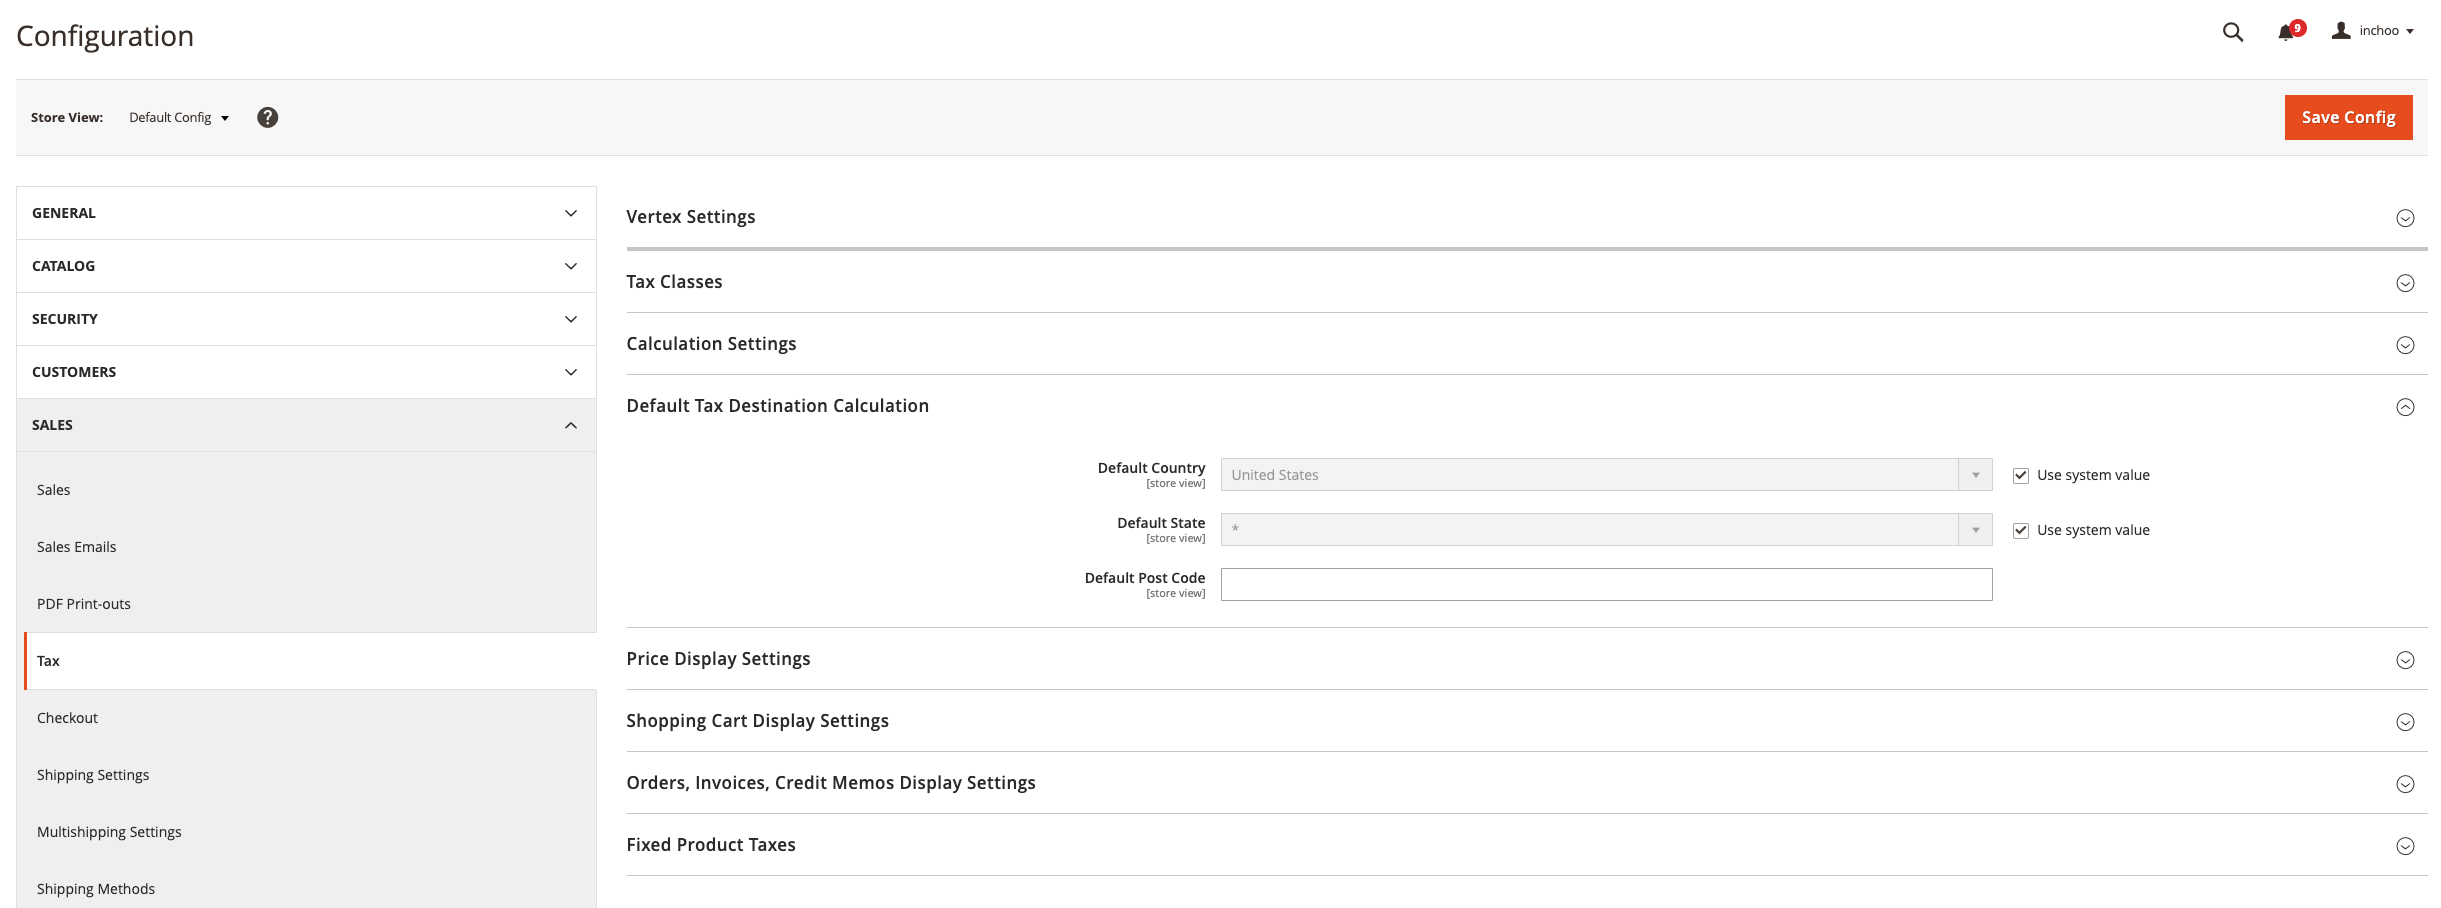Click Orders, Invoices, Credit Memos Display Settings heading
Screen dimensions: 2441x908
[831, 783]
